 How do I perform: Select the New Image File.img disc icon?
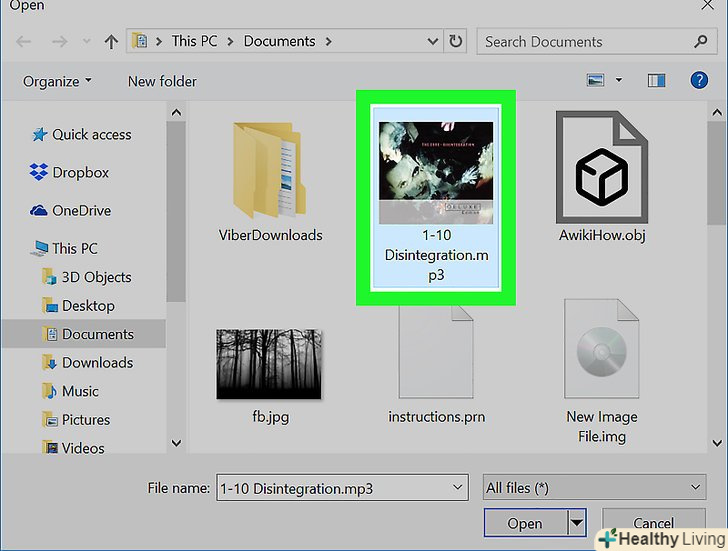[601, 352]
